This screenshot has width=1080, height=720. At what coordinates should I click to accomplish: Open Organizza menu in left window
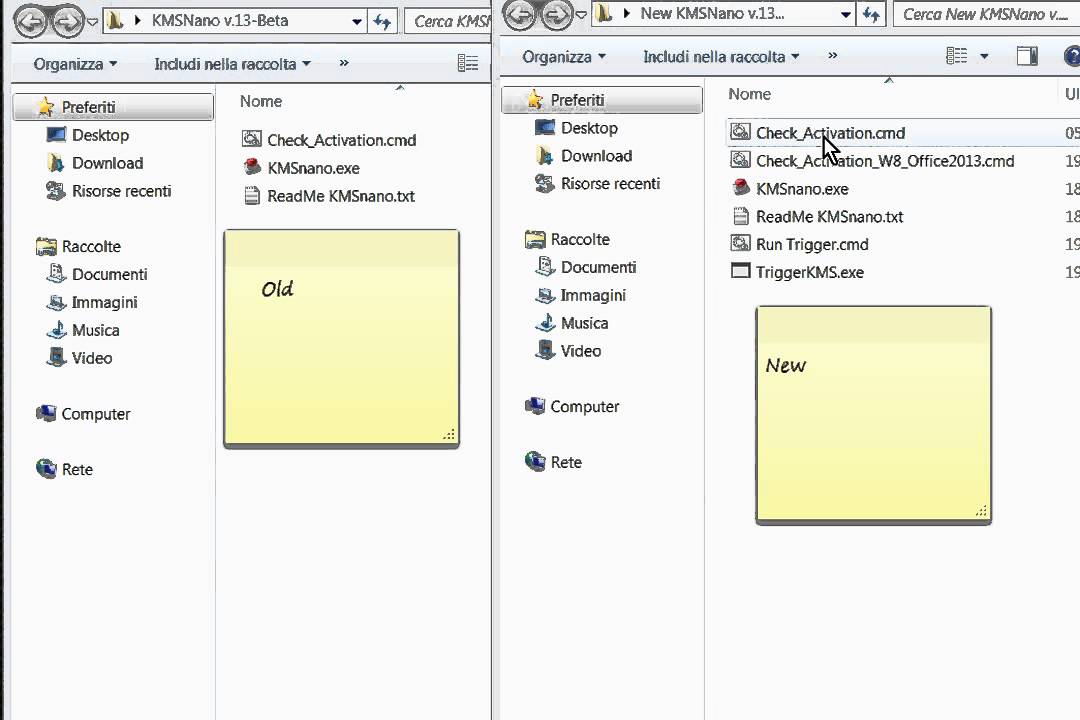pos(75,64)
